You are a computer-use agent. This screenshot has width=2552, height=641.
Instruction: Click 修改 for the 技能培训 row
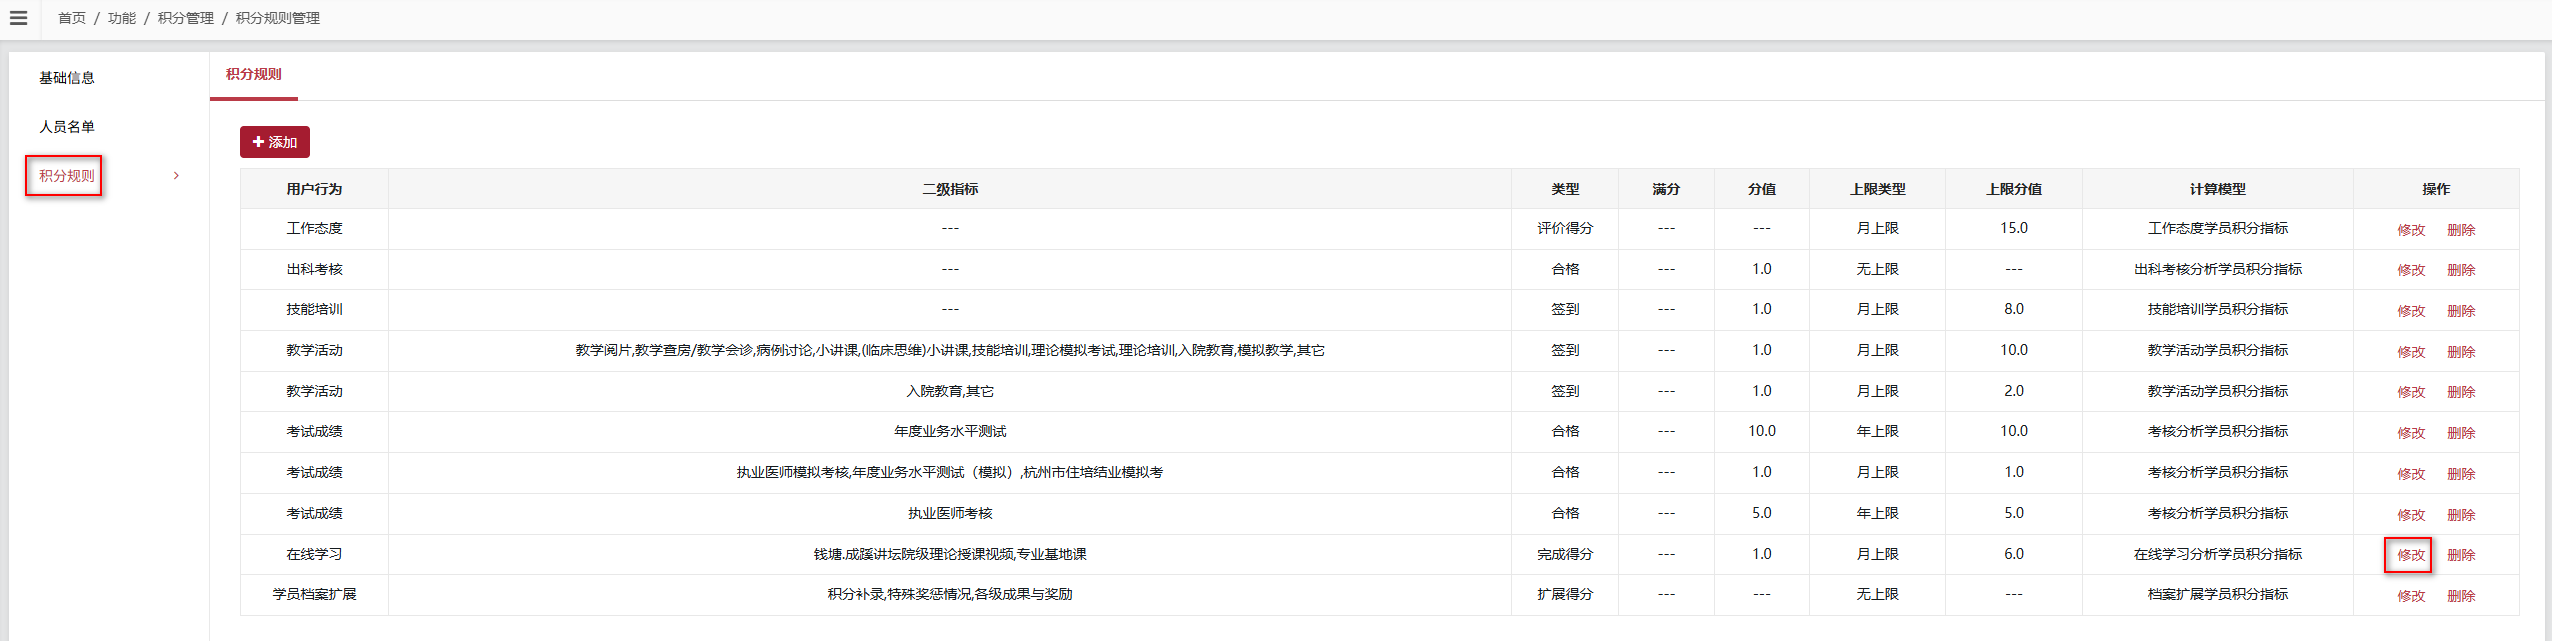[x=2411, y=311]
